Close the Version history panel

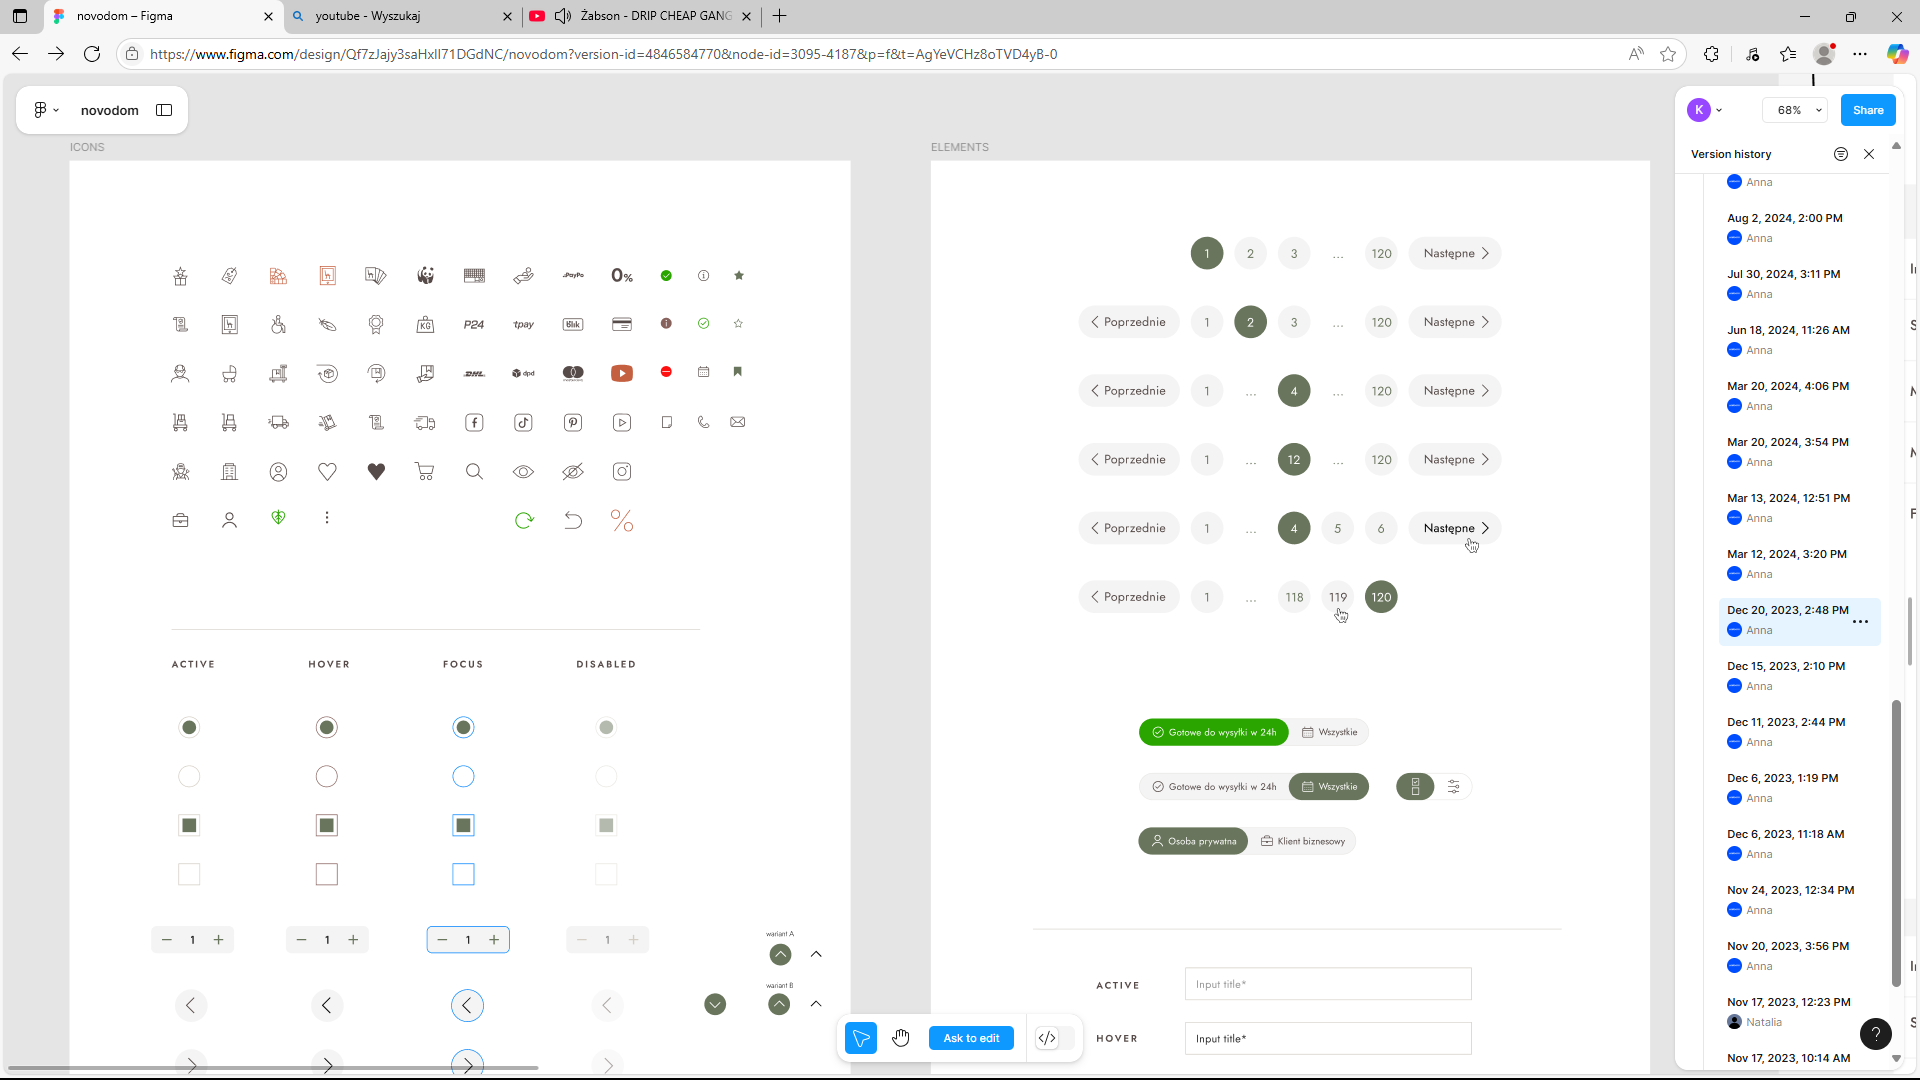coord(1869,154)
